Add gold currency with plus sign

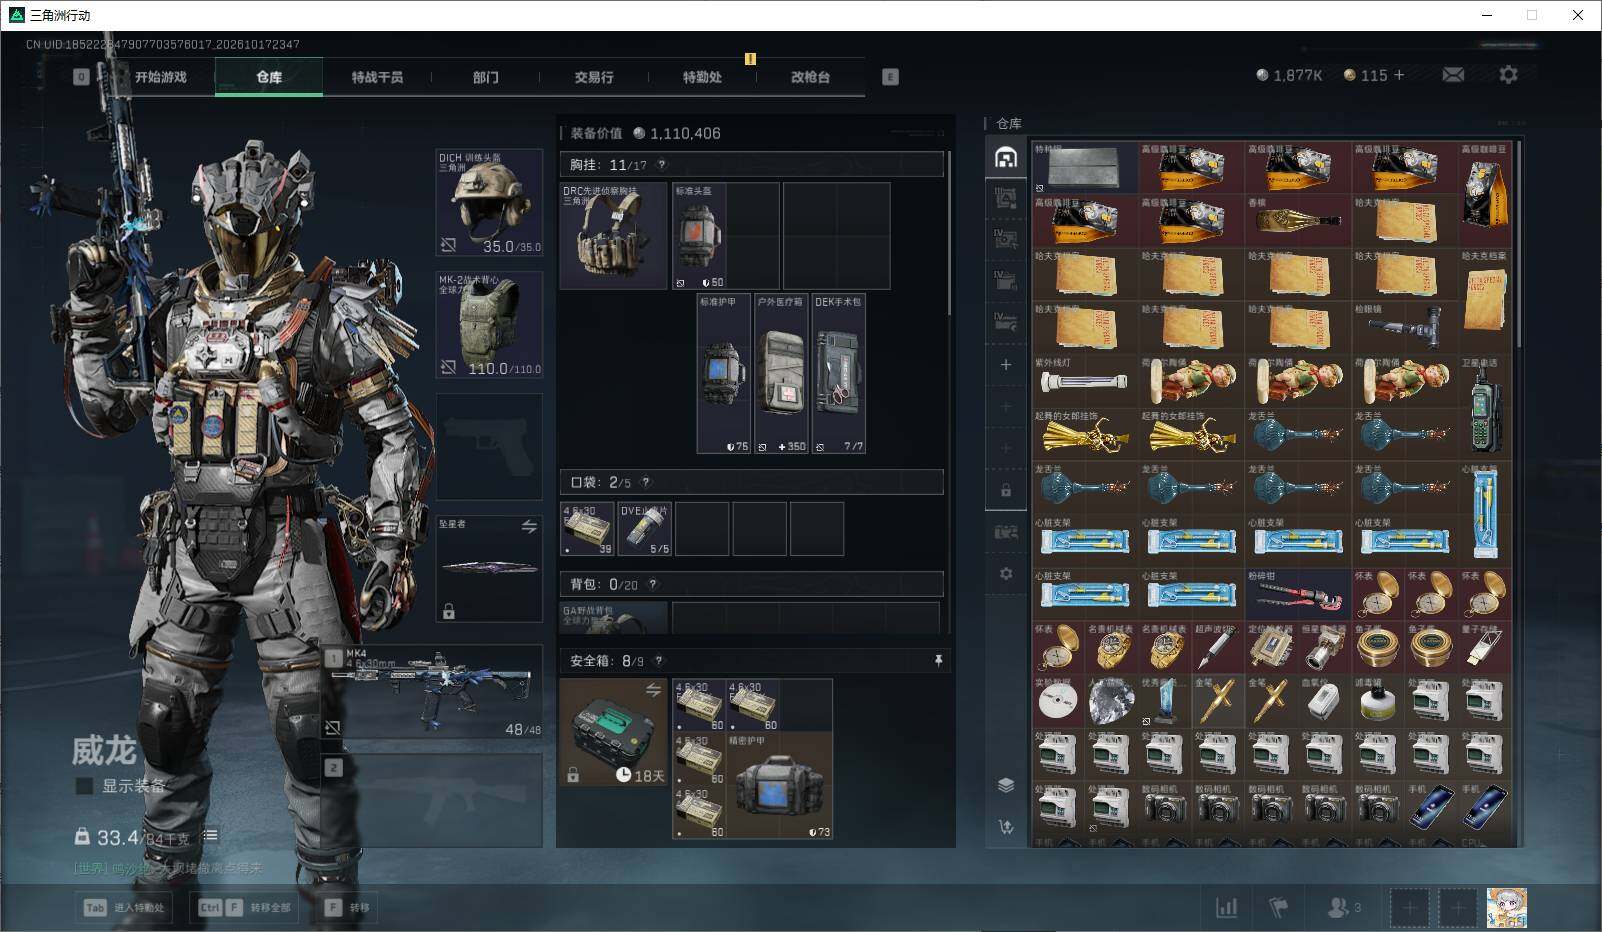coord(1398,75)
